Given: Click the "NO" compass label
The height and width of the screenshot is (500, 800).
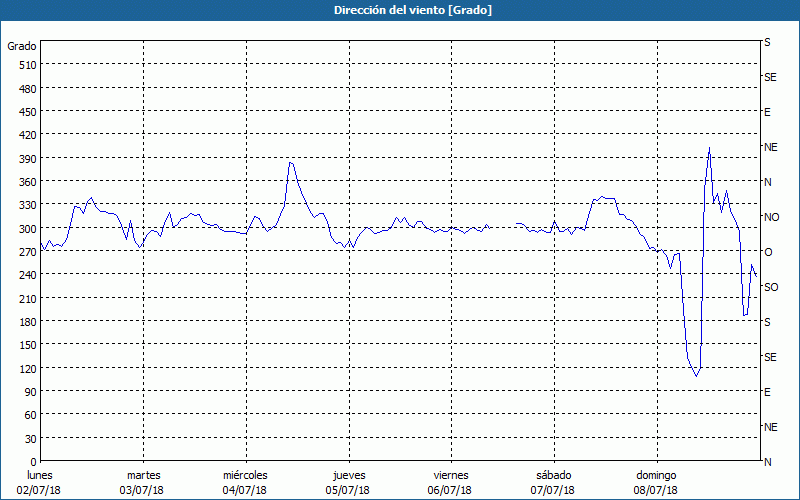Looking at the screenshot, I should click(772, 217).
